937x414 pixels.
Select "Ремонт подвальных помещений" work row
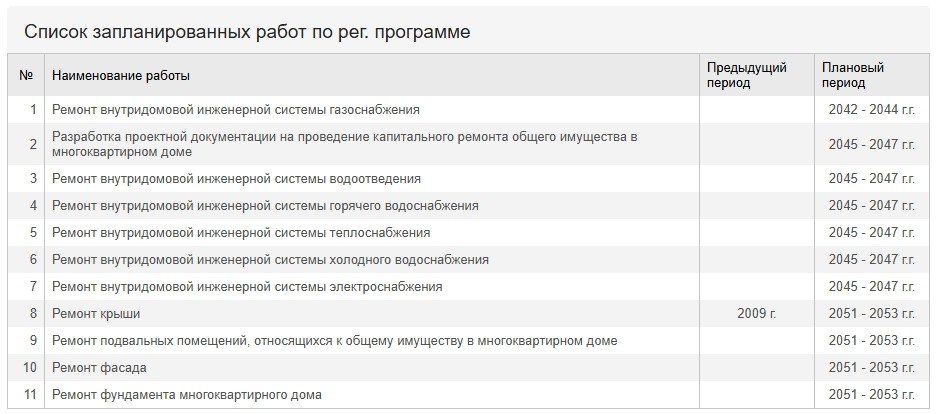335,340
